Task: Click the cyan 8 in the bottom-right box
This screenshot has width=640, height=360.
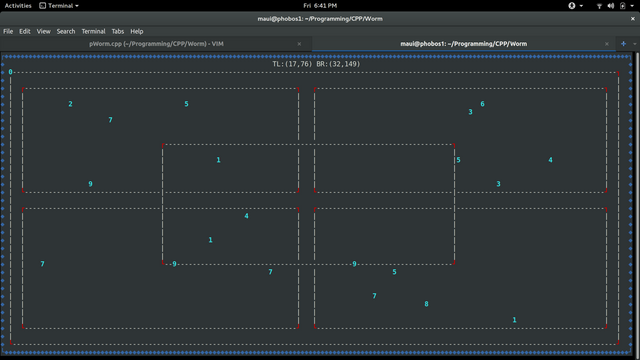Action: click(x=427, y=304)
